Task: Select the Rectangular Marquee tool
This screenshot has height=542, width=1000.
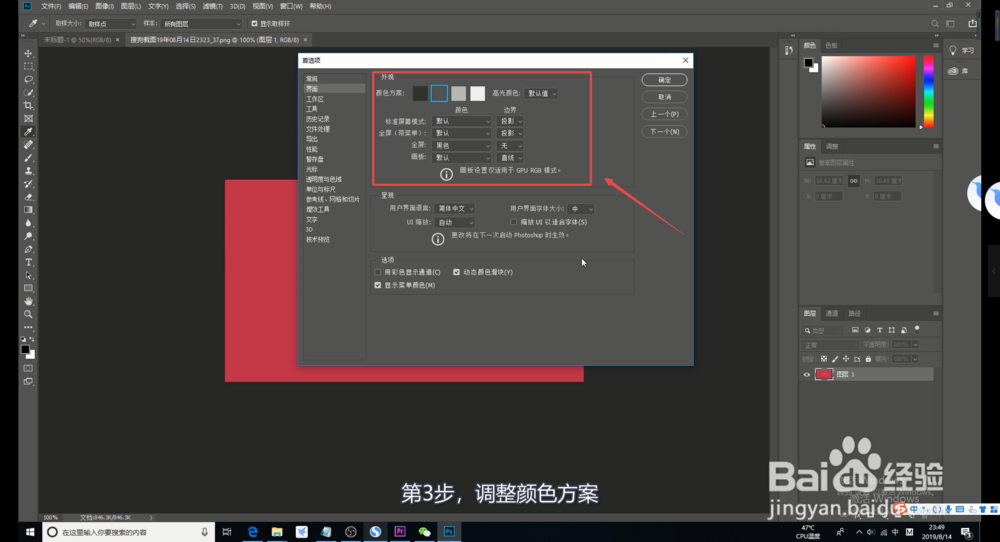Action: [28, 66]
